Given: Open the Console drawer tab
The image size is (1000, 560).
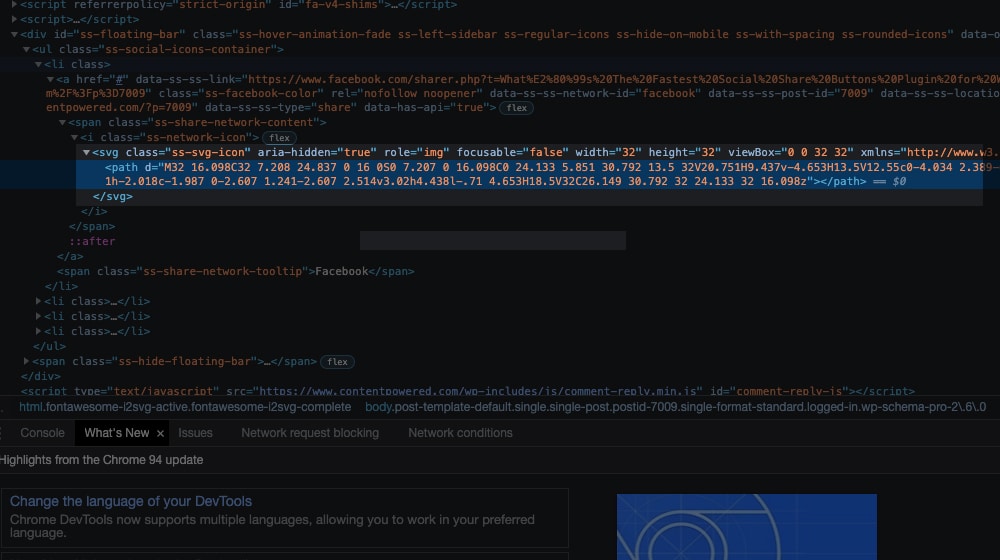Looking at the screenshot, I should click(x=42, y=432).
